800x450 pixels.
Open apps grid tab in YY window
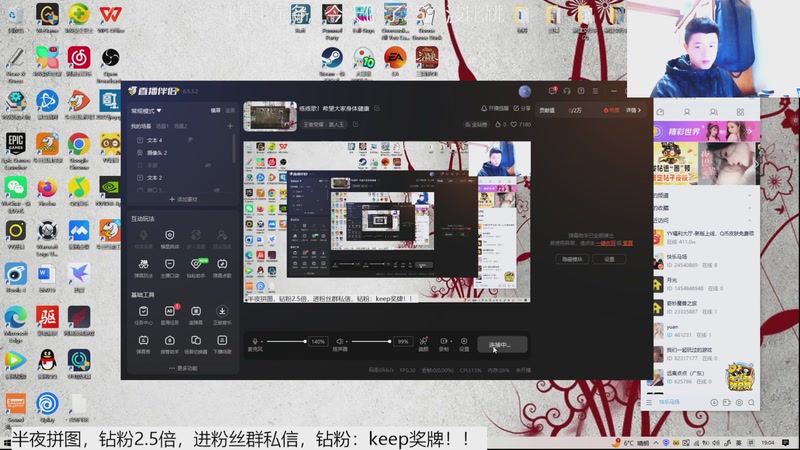740,112
